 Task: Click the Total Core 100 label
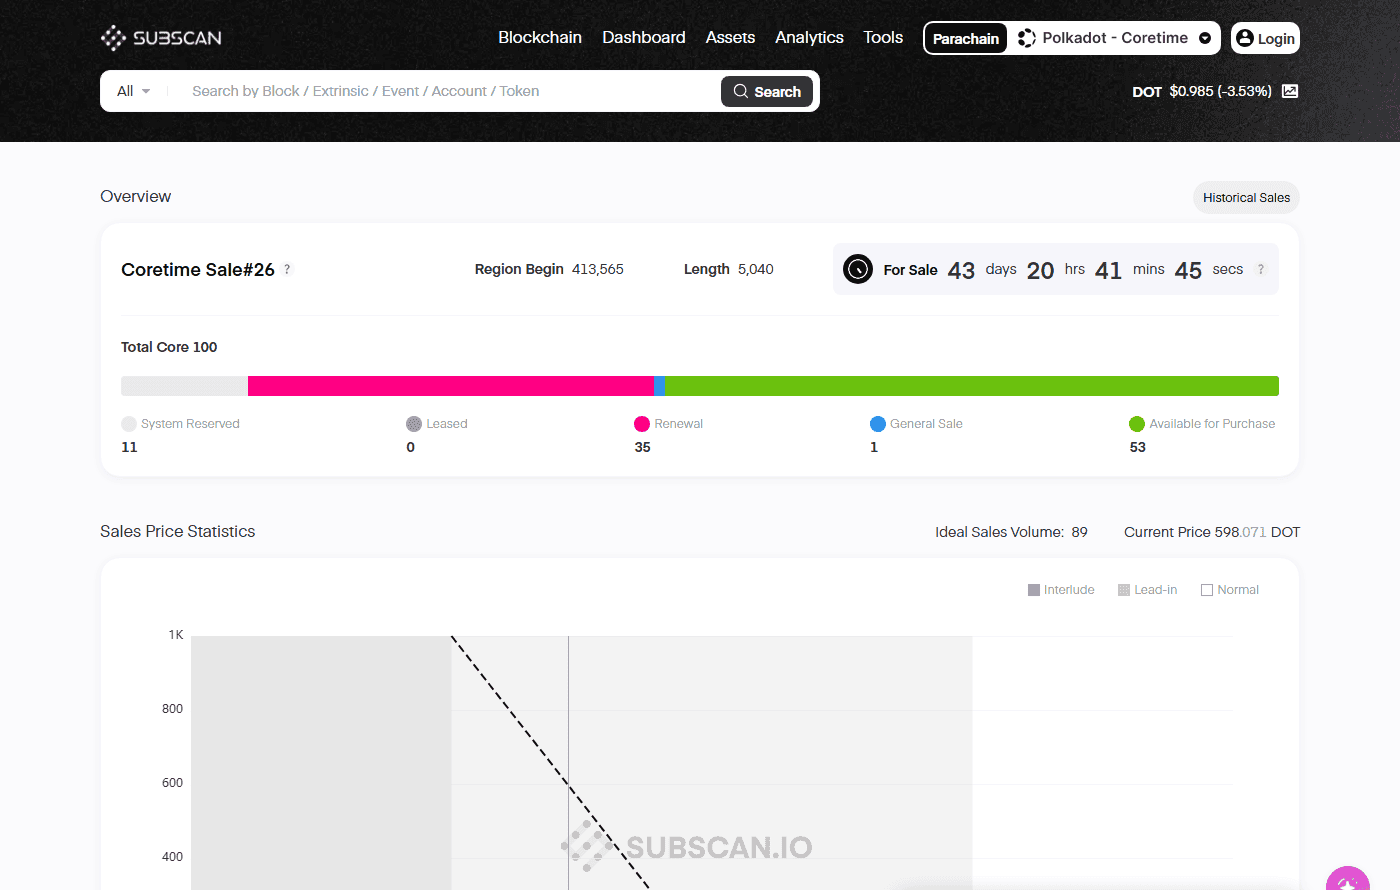pyautogui.click(x=169, y=347)
